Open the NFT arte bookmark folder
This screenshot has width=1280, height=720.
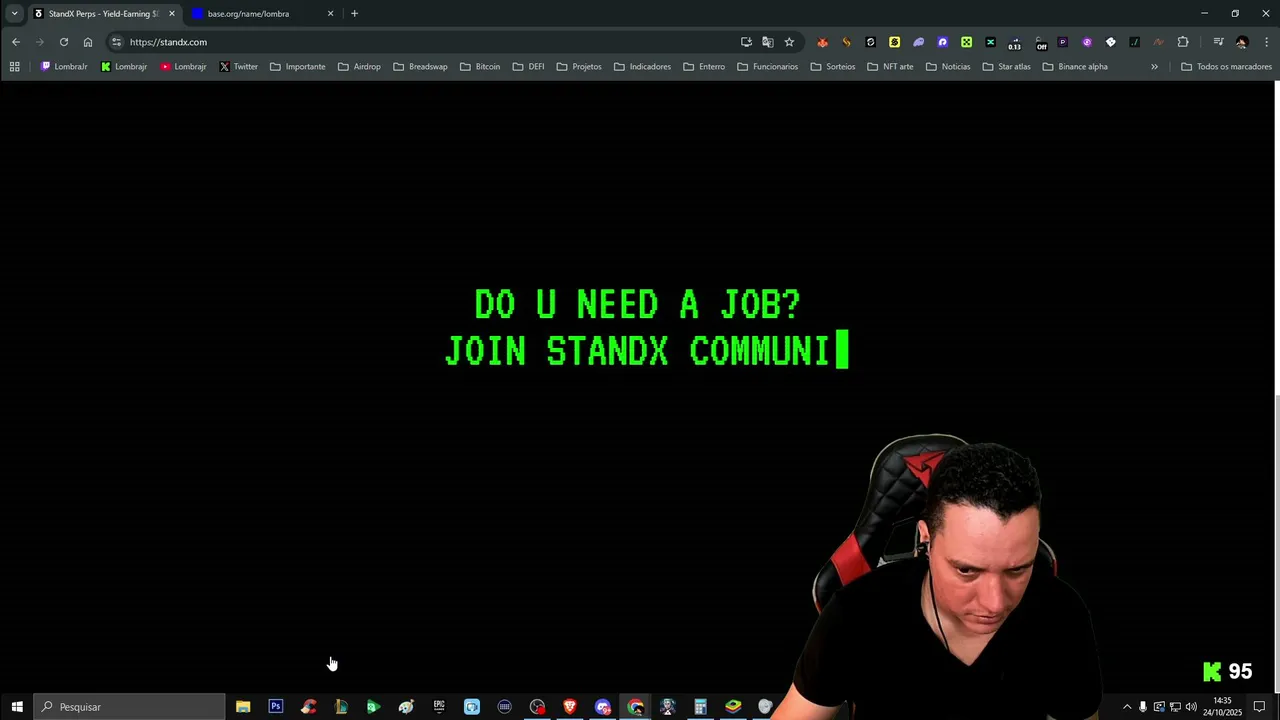tap(890, 67)
